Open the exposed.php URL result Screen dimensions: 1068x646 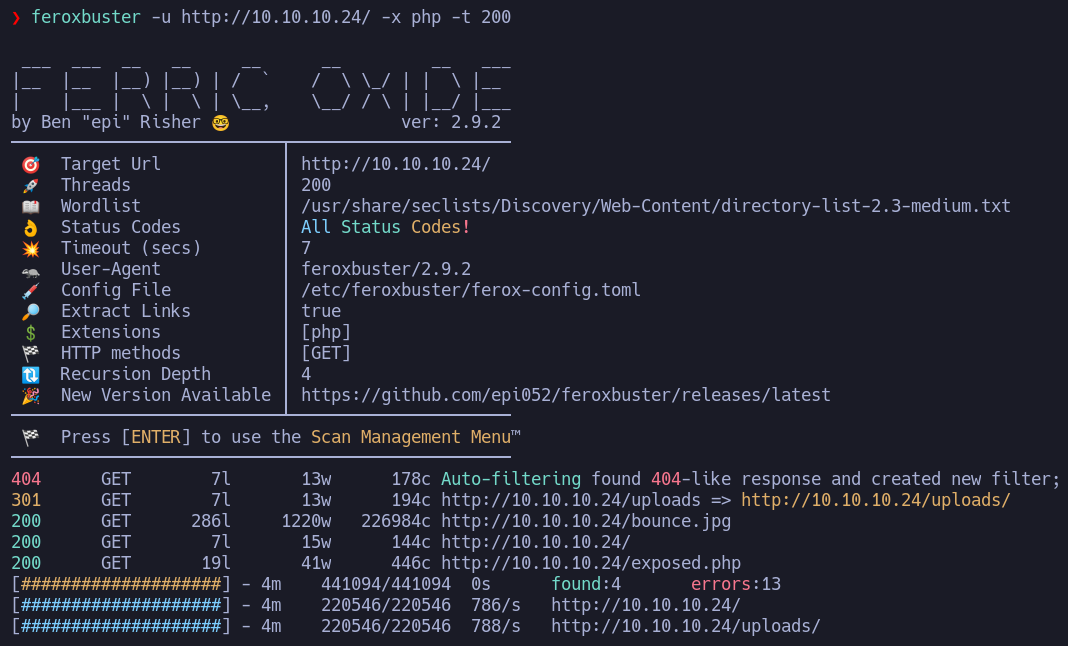click(x=590, y=563)
